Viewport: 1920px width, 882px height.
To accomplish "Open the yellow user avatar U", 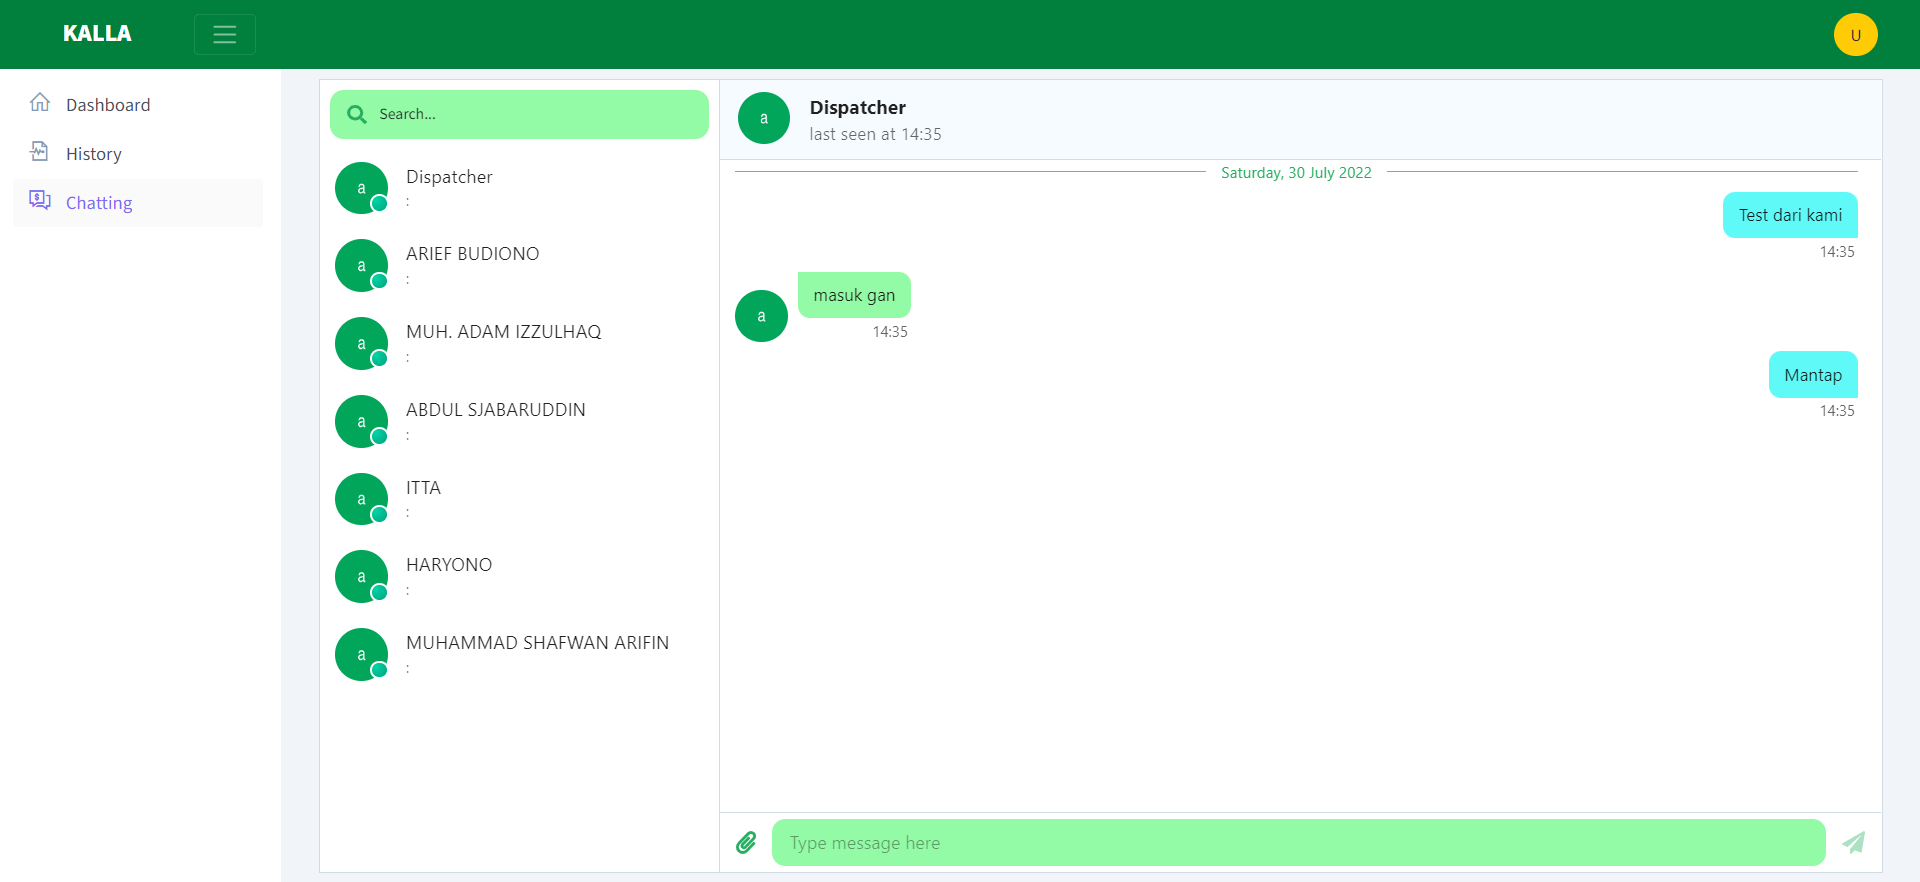I will tap(1855, 34).
